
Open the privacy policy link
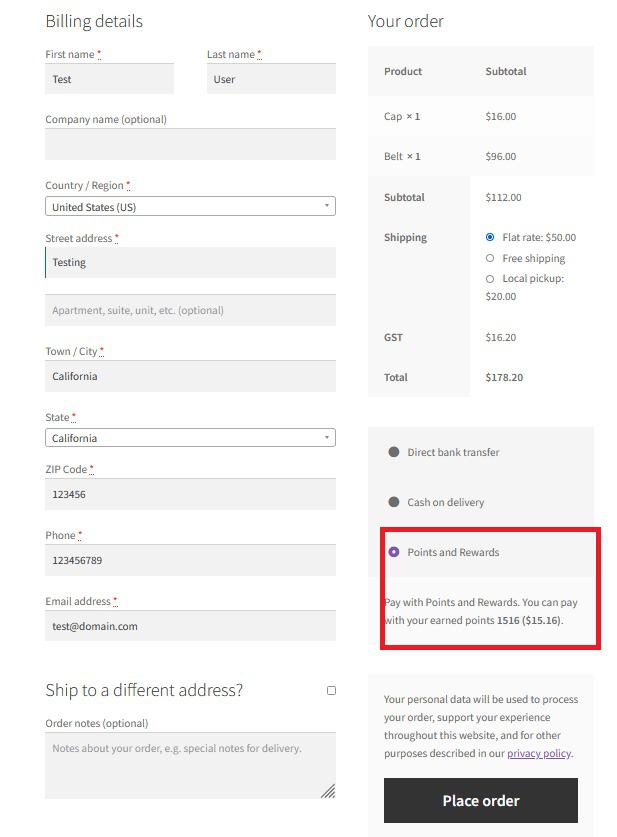tap(538, 753)
